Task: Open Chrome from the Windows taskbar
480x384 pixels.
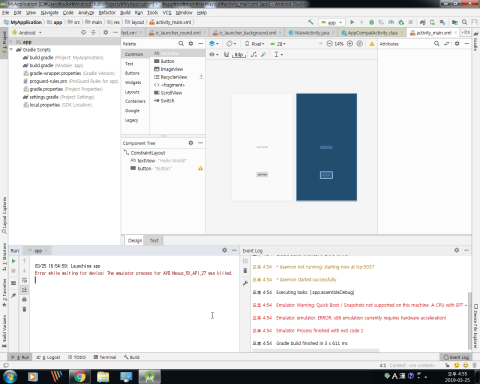Action: click(80, 377)
